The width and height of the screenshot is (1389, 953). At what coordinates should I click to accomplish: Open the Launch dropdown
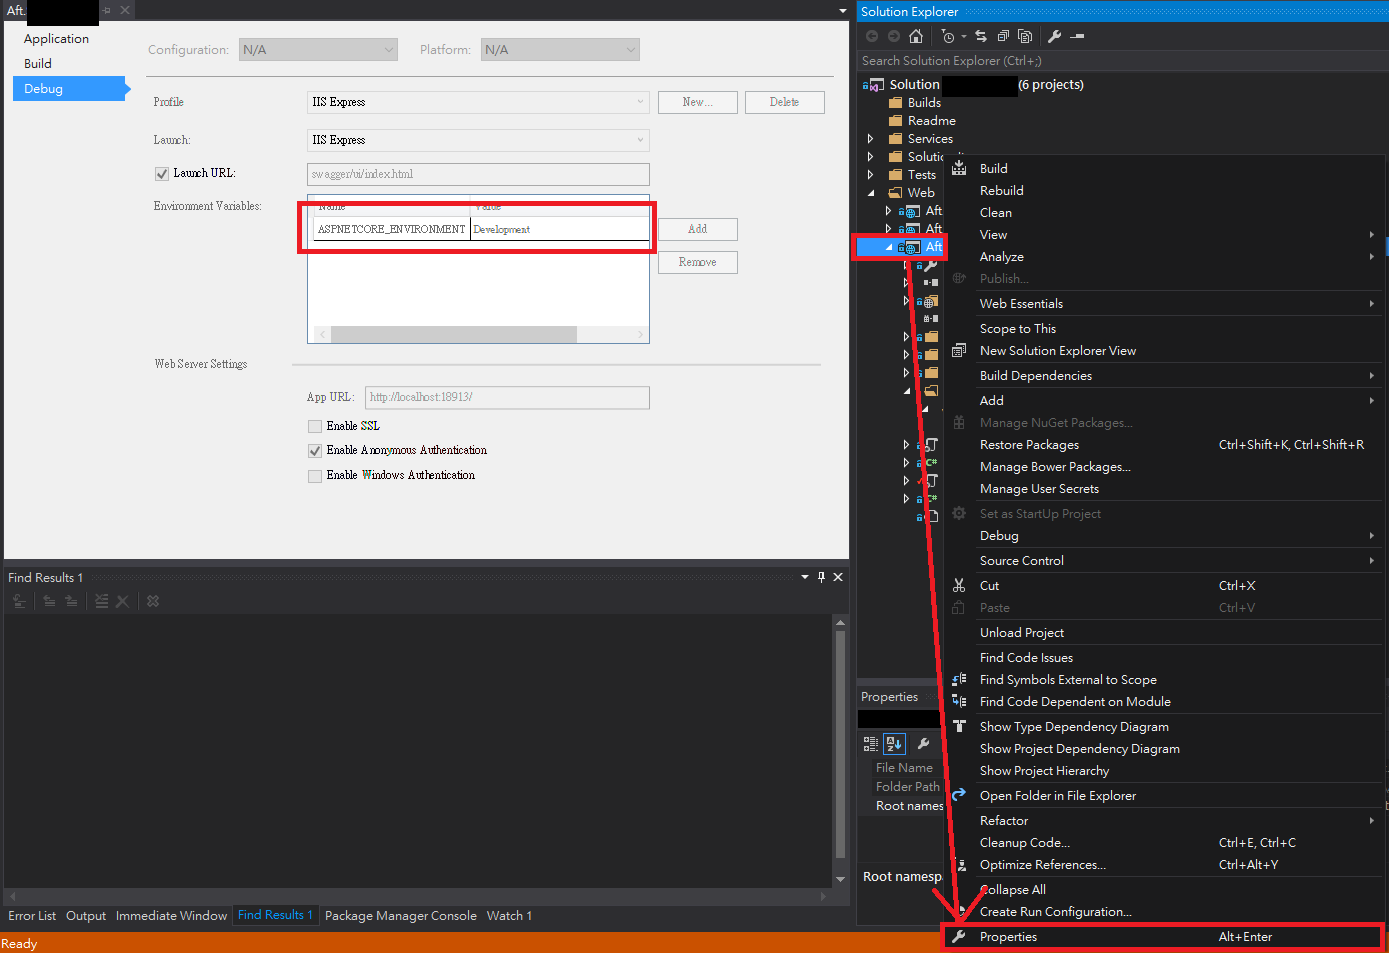478,140
